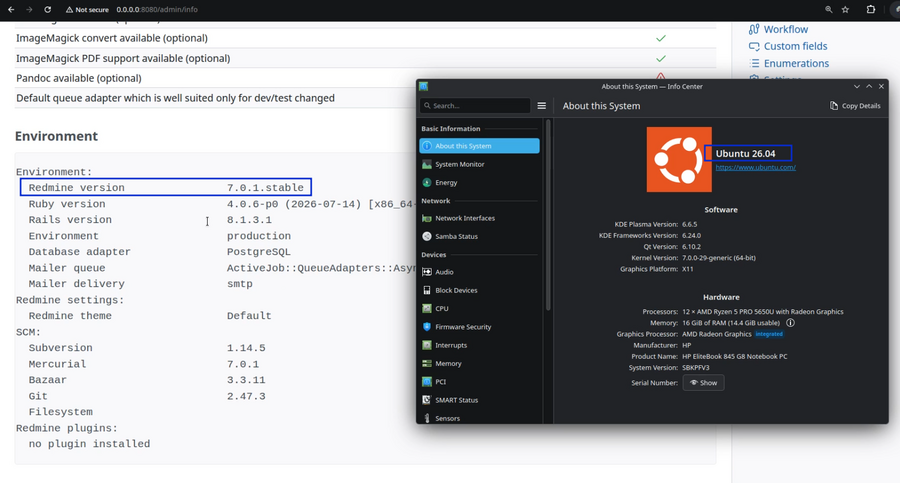Click the Firmware Security shield icon
The image size is (900, 483).
click(x=426, y=327)
